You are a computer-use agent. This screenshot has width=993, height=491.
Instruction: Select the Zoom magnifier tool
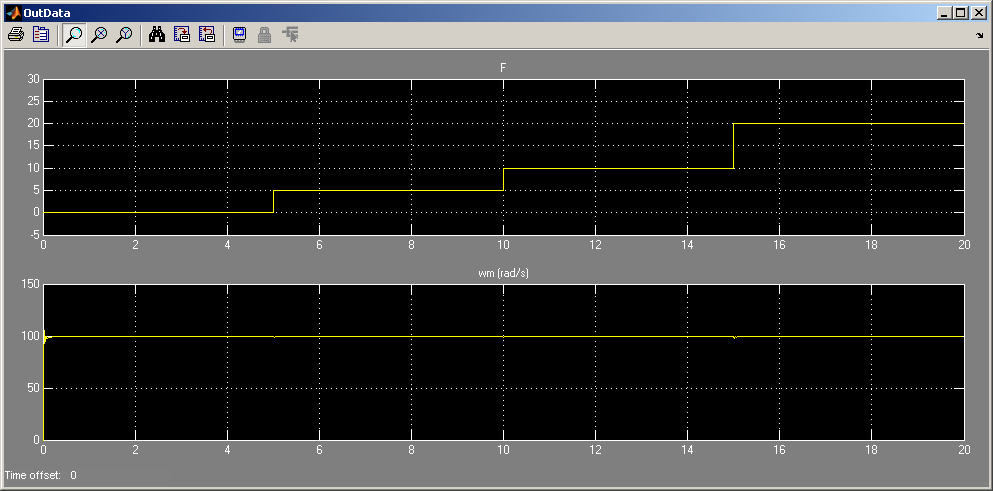(73, 35)
